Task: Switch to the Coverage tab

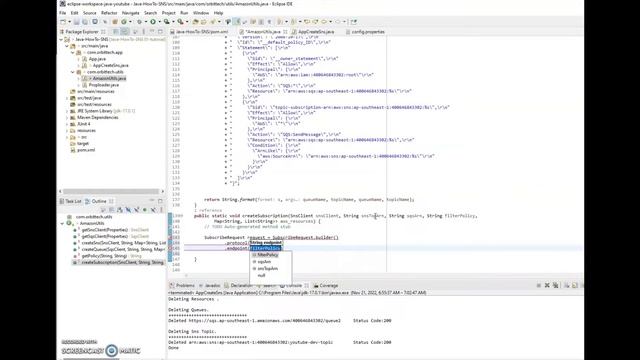Action: click(x=326, y=286)
